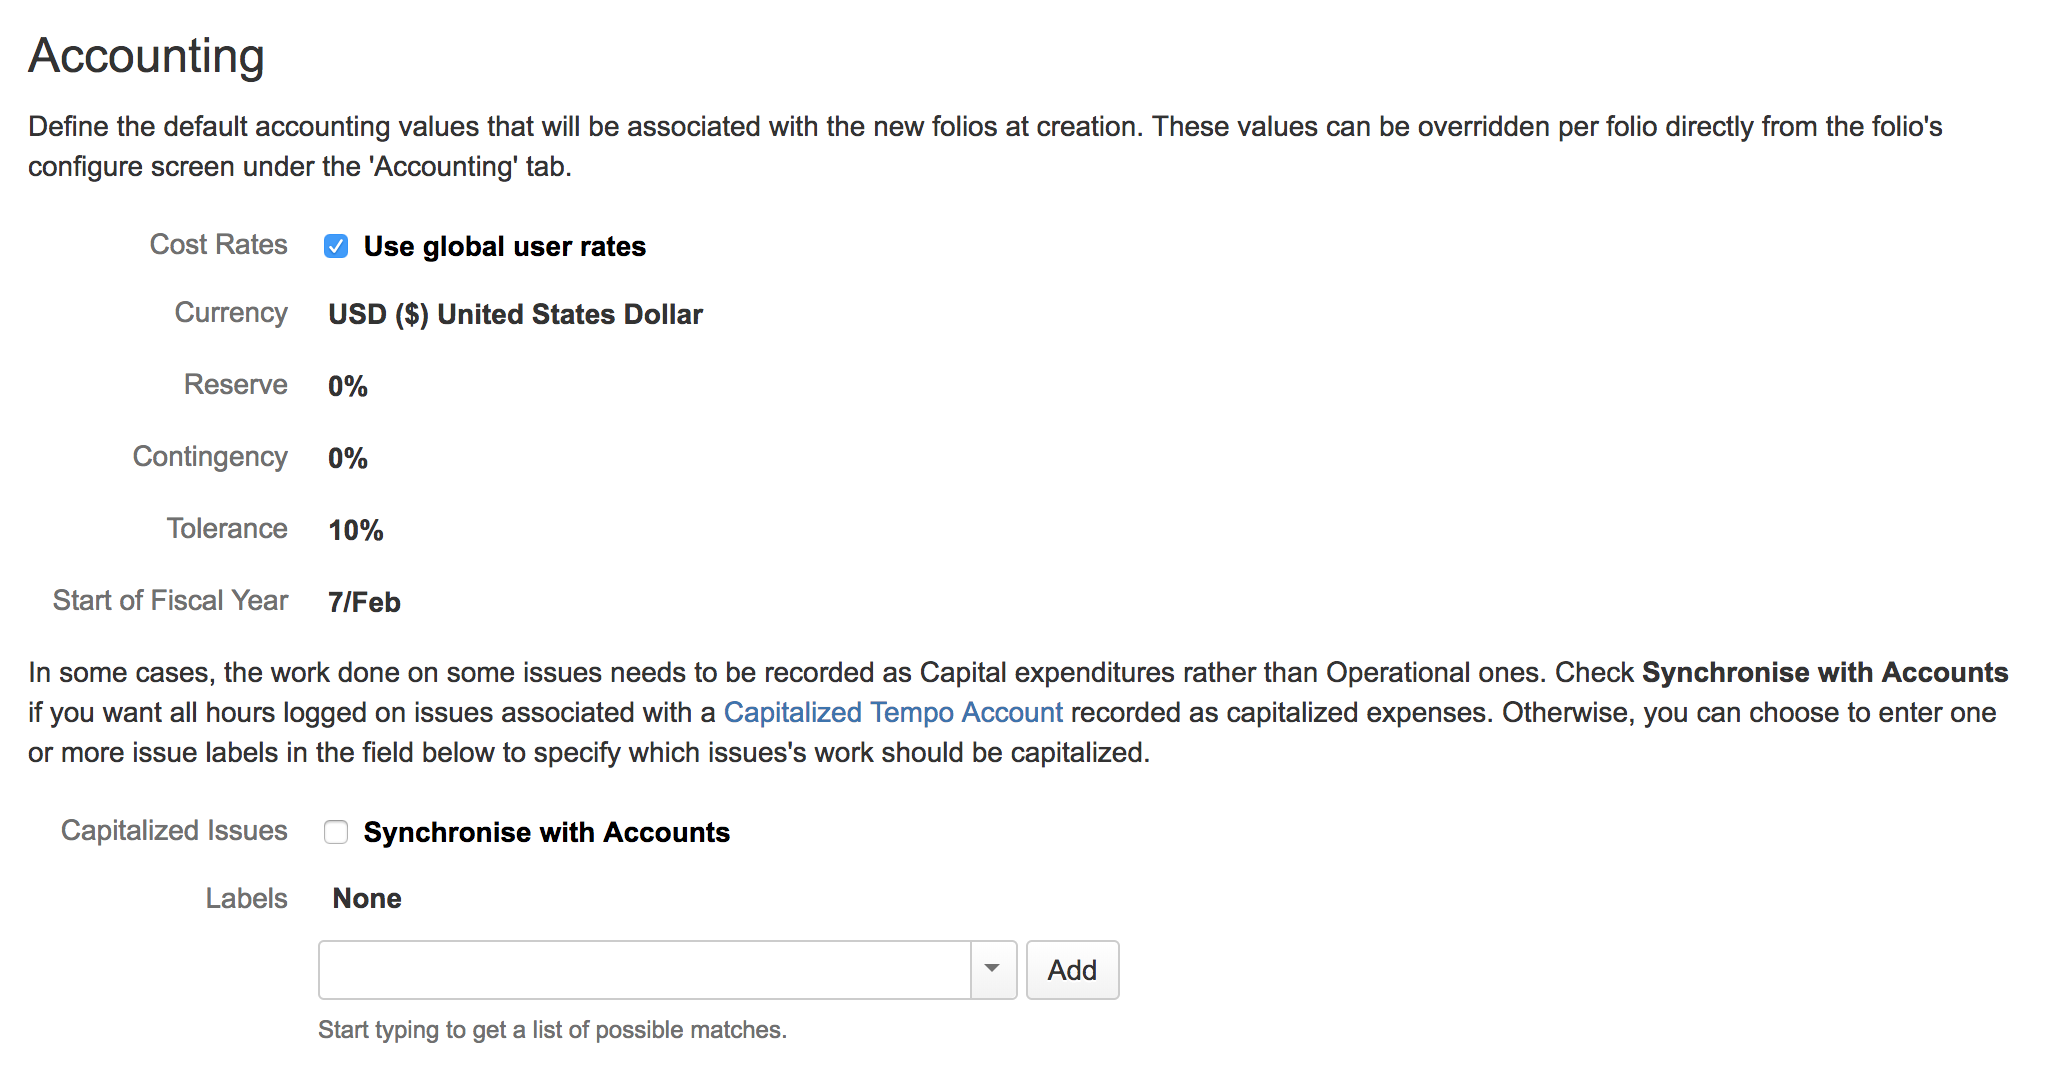
Task: Open the labels dropdown arrow
Action: tap(993, 969)
